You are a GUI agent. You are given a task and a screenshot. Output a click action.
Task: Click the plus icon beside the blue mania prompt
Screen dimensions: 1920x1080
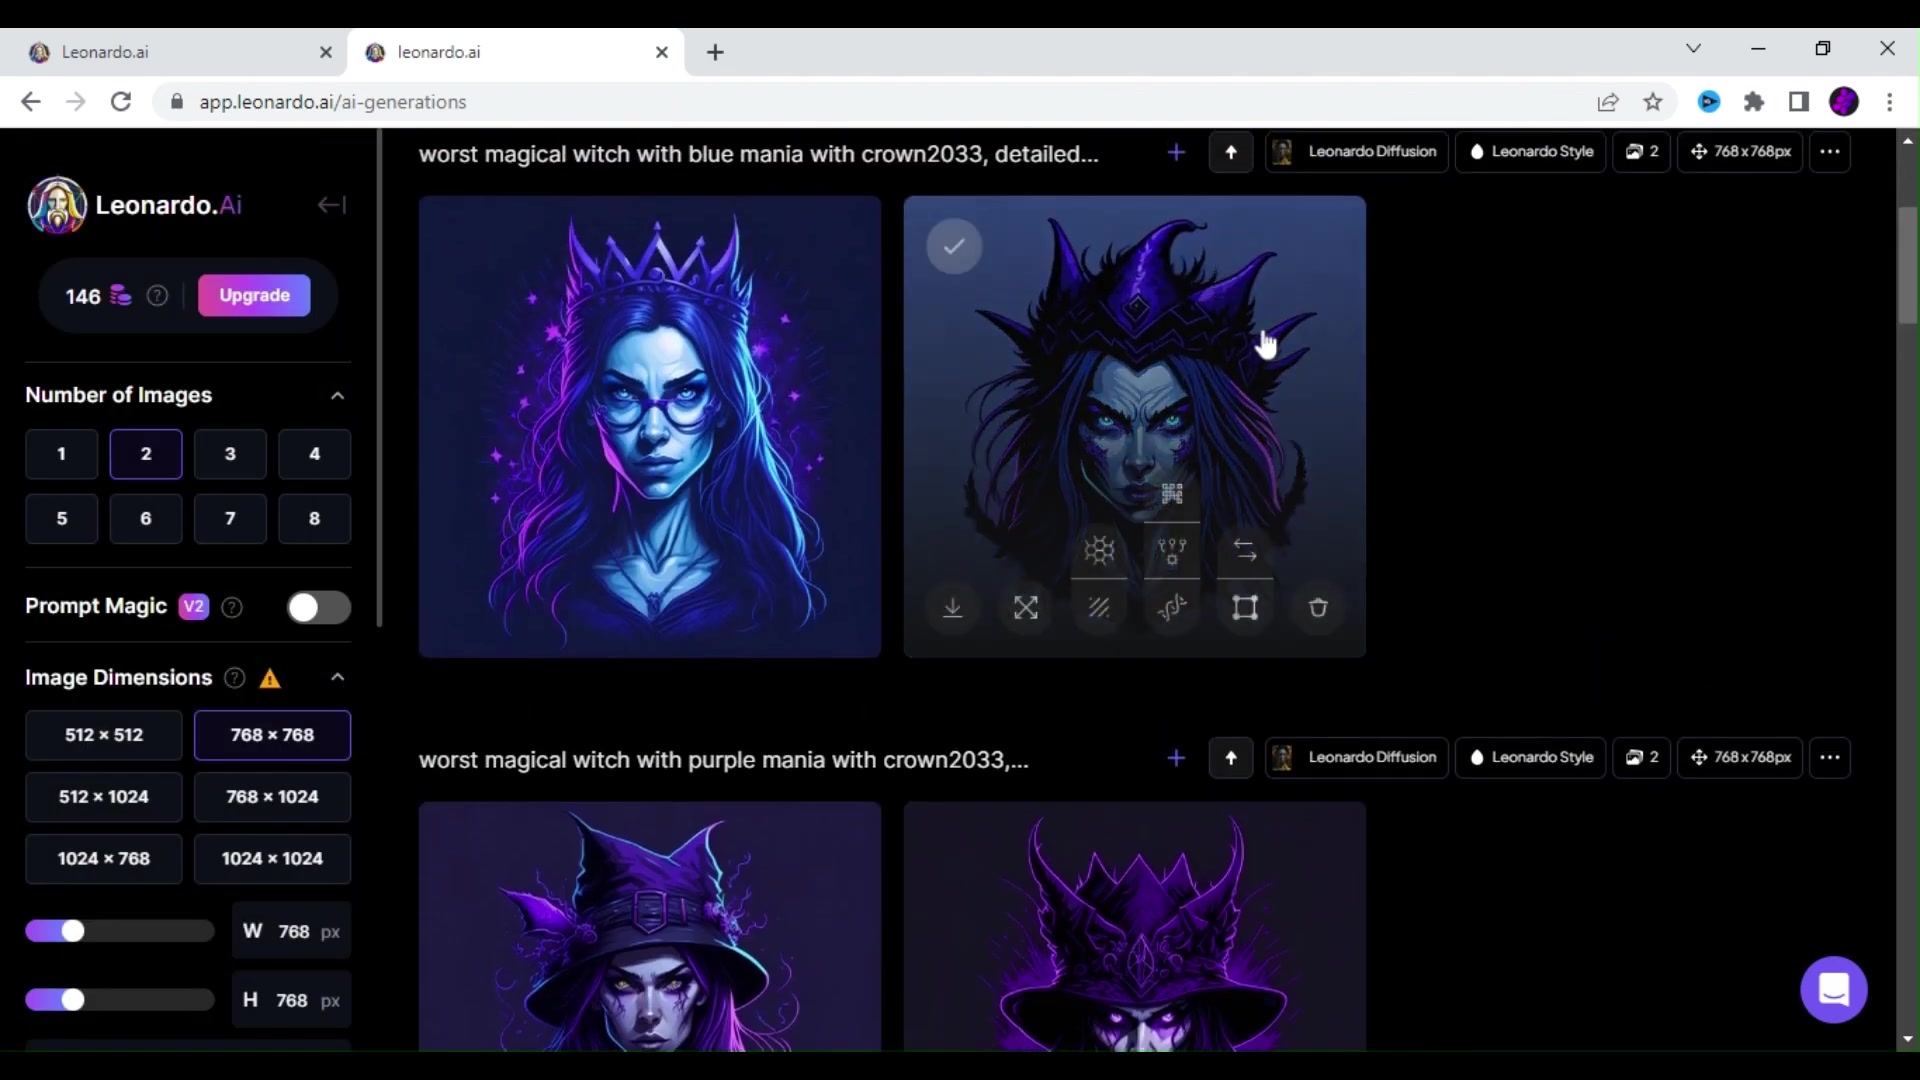(1176, 152)
